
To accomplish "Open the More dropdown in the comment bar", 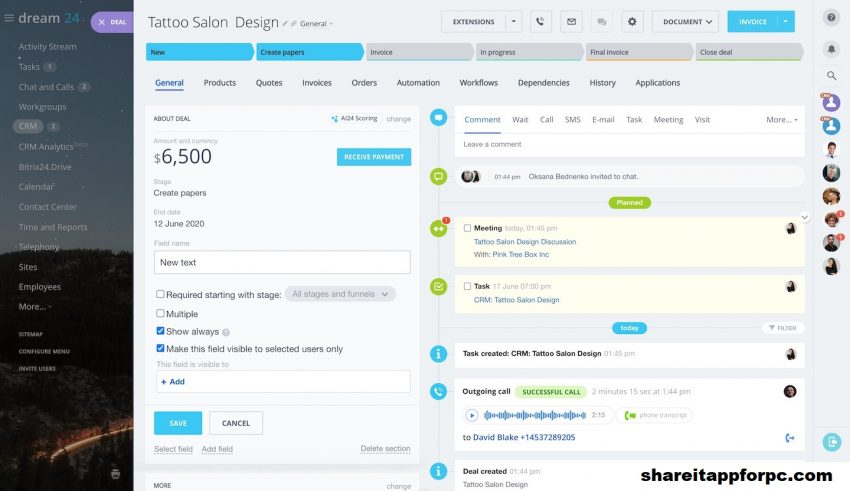I will tap(782, 120).
